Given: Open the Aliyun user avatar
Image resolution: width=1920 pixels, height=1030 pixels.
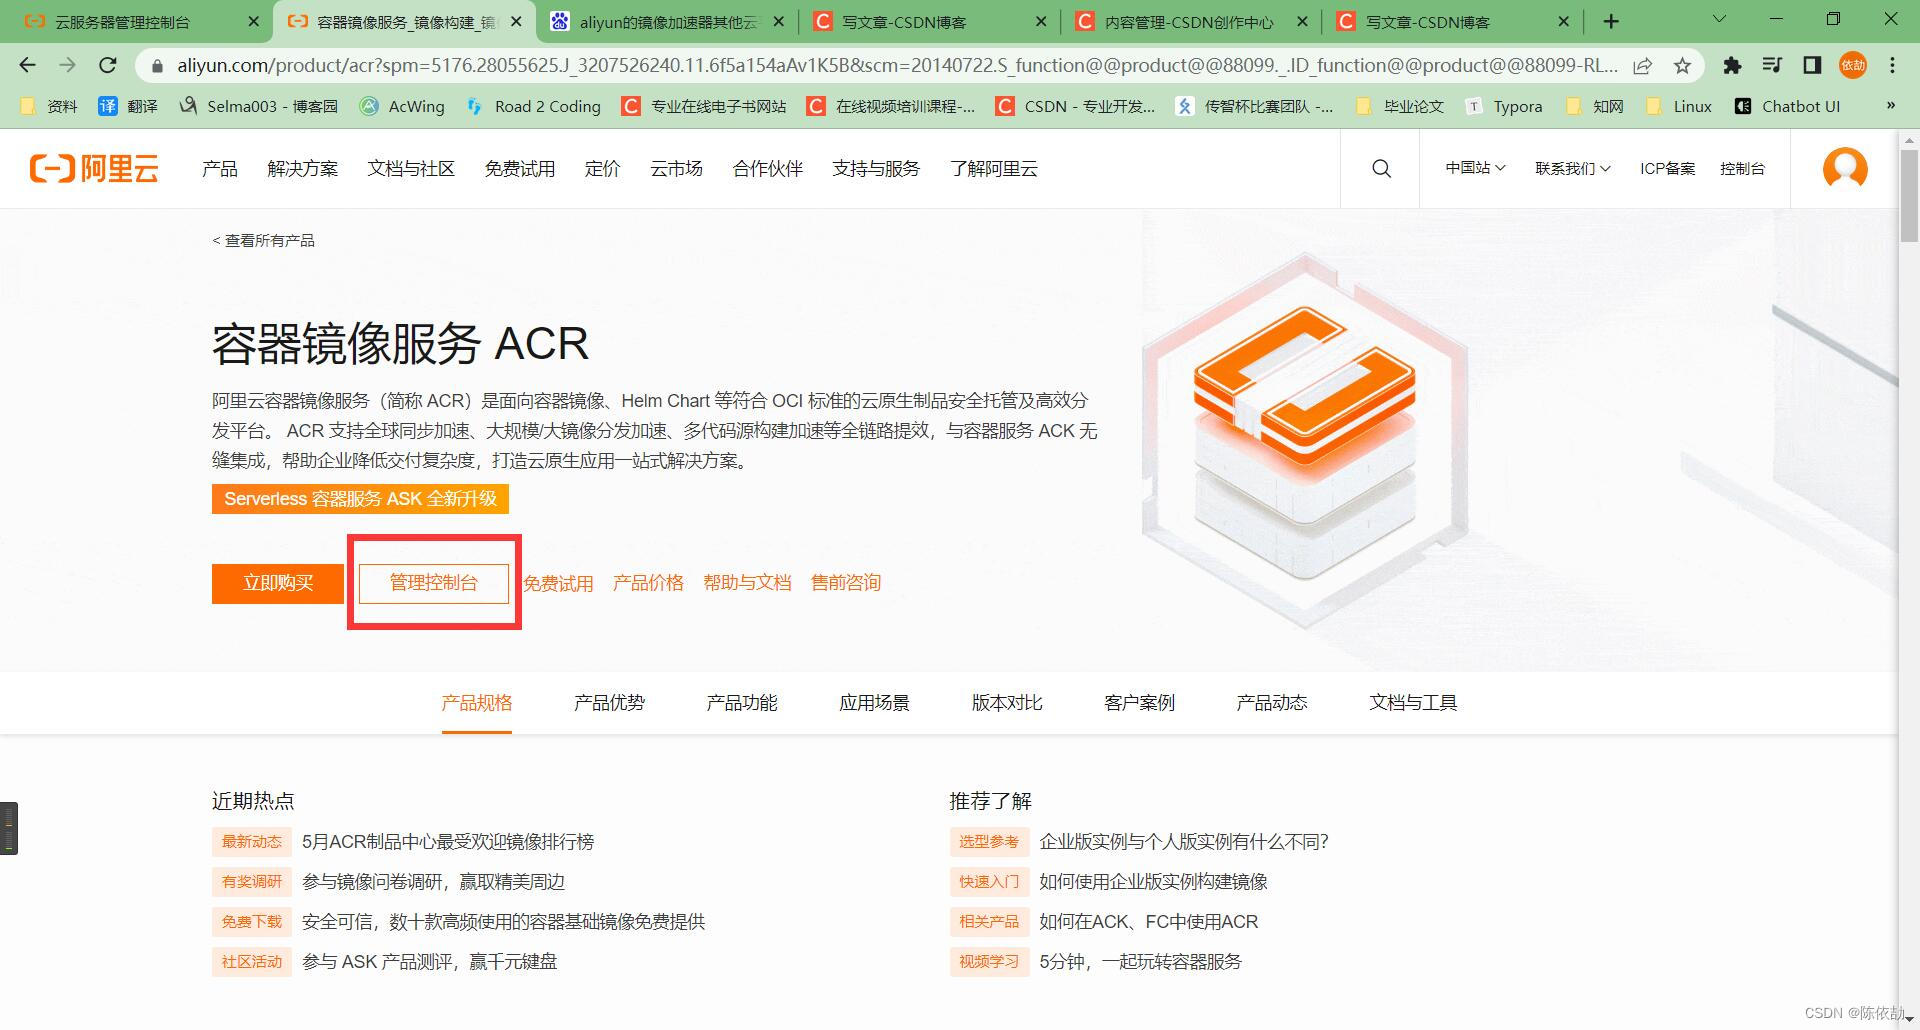Looking at the screenshot, I should point(1845,168).
